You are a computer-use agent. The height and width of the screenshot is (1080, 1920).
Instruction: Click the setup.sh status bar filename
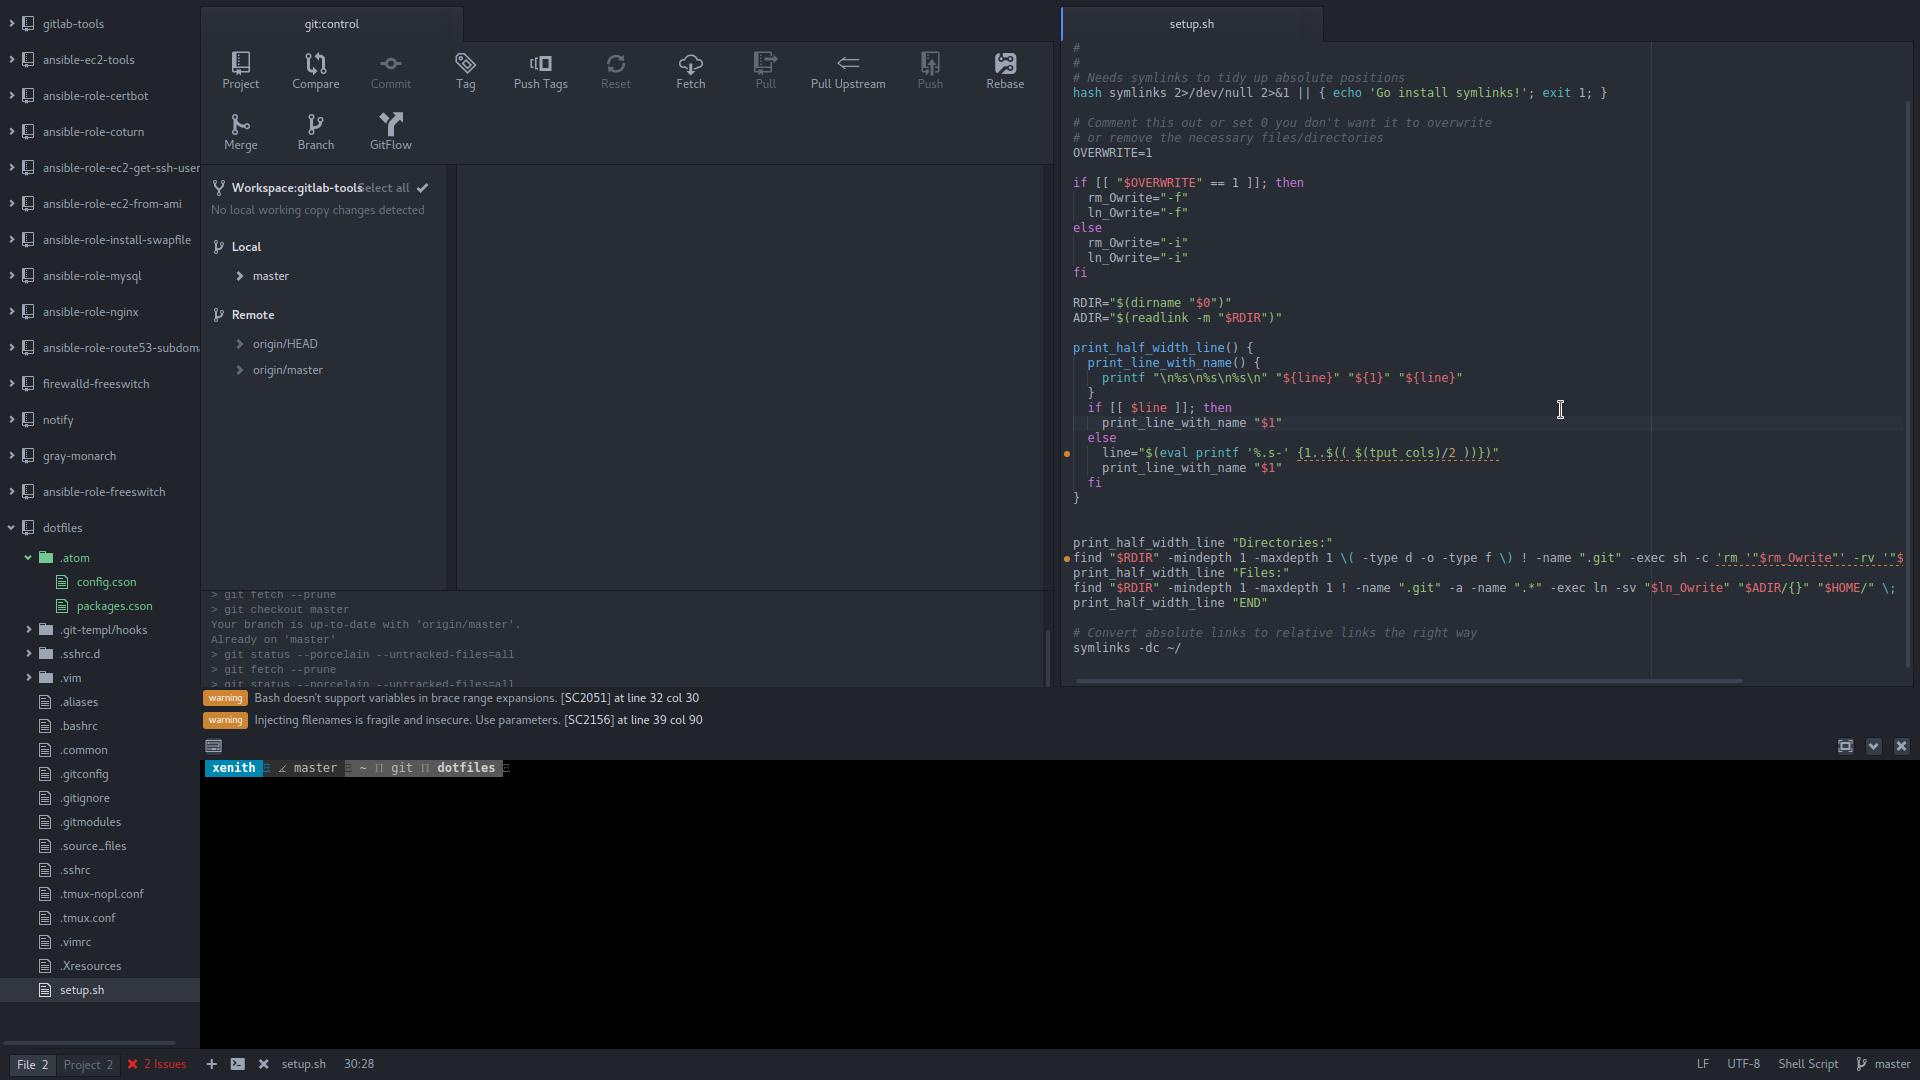click(x=303, y=1064)
